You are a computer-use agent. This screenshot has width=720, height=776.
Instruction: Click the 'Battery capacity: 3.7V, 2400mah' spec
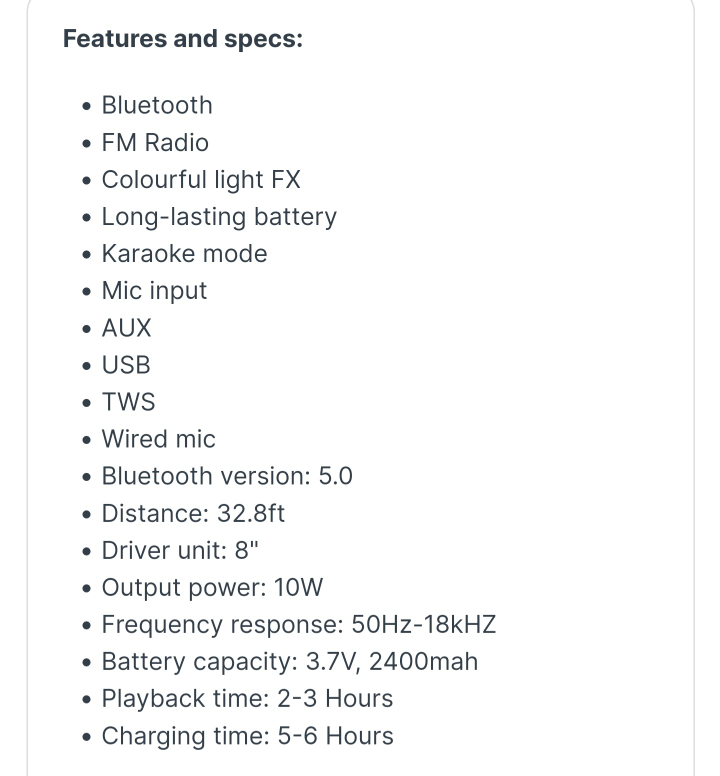pyautogui.click(x=289, y=661)
